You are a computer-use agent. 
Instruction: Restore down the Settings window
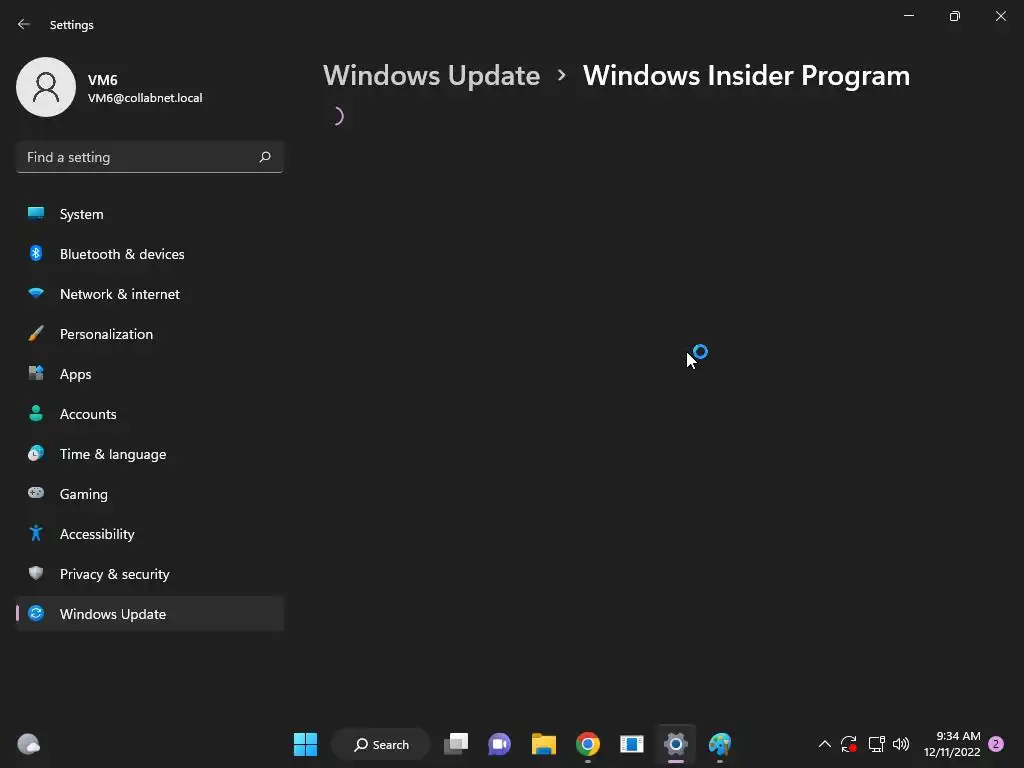(x=955, y=16)
